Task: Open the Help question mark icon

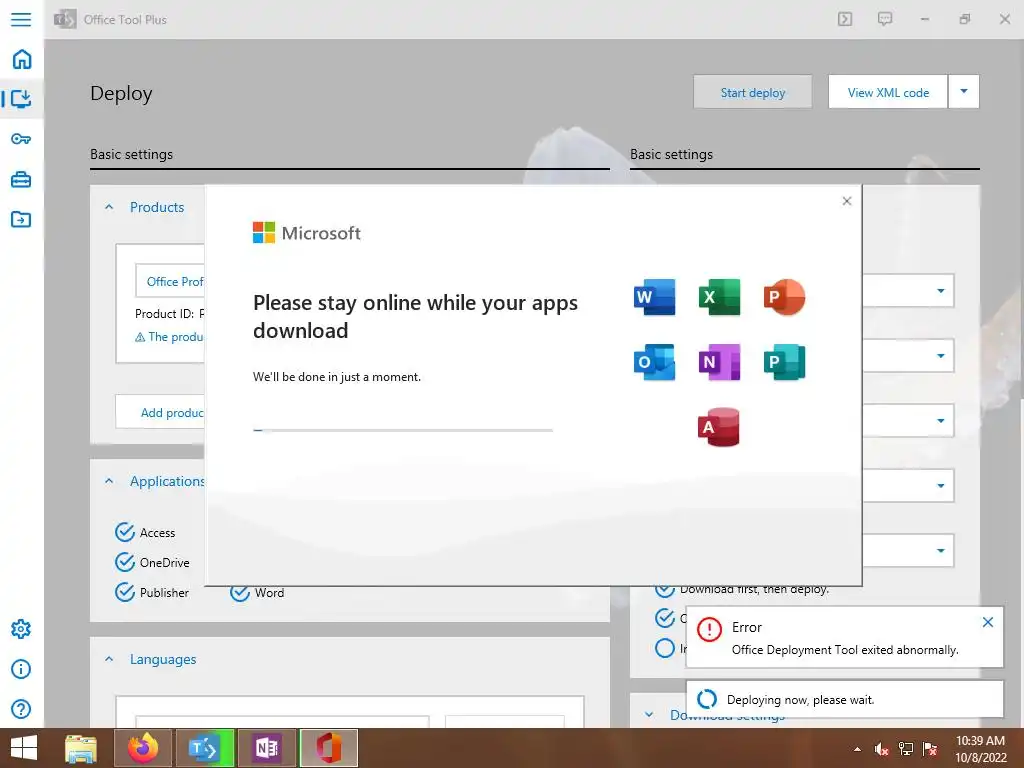Action: [21, 709]
